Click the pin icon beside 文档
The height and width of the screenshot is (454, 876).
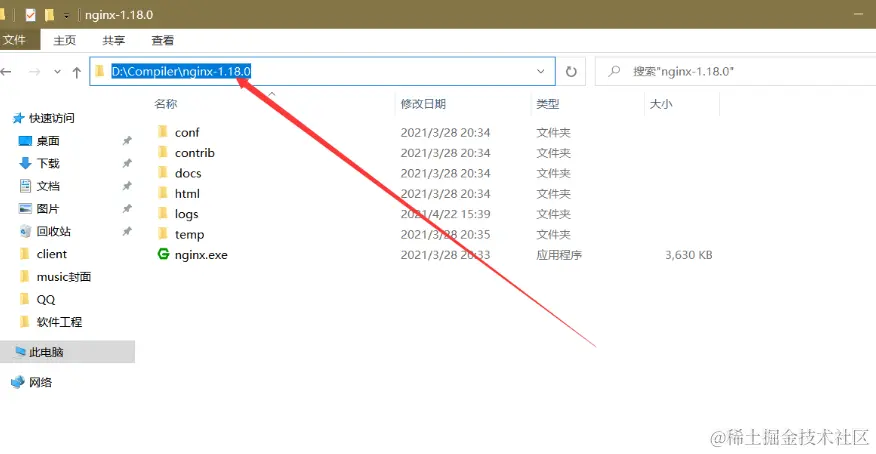click(x=127, y=186)
